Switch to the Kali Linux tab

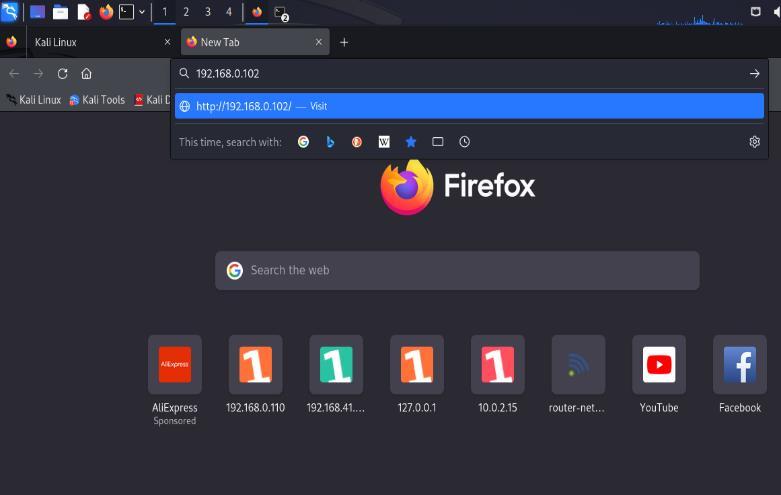(99, 42)
